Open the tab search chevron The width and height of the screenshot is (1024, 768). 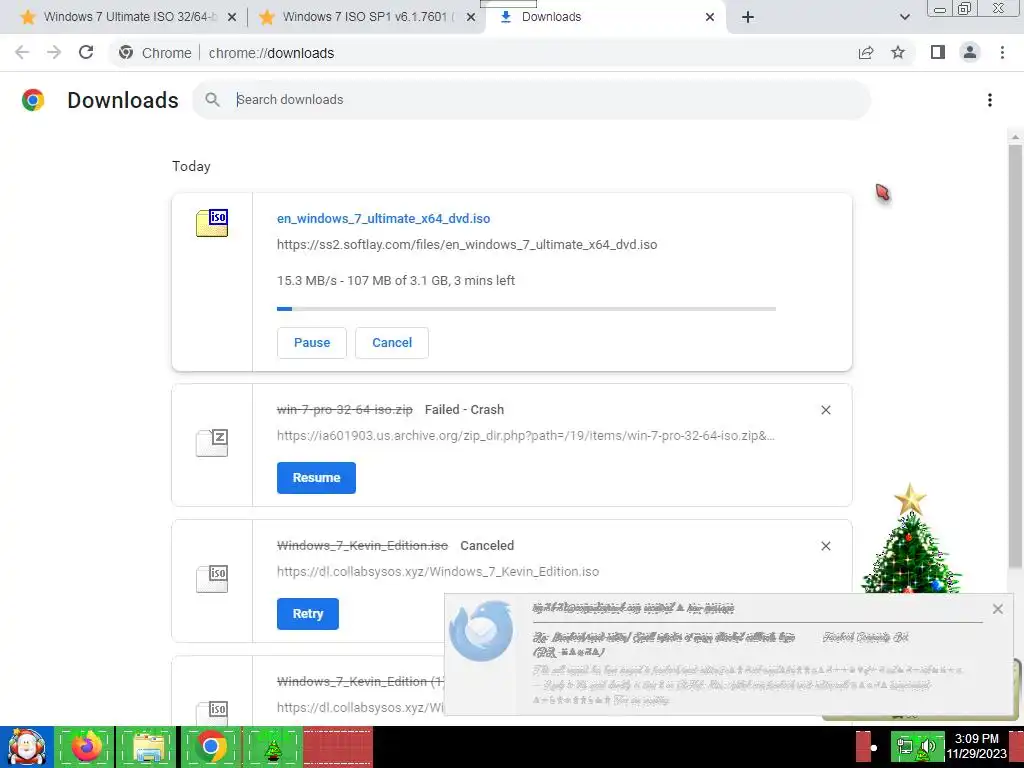pos(904,18)
